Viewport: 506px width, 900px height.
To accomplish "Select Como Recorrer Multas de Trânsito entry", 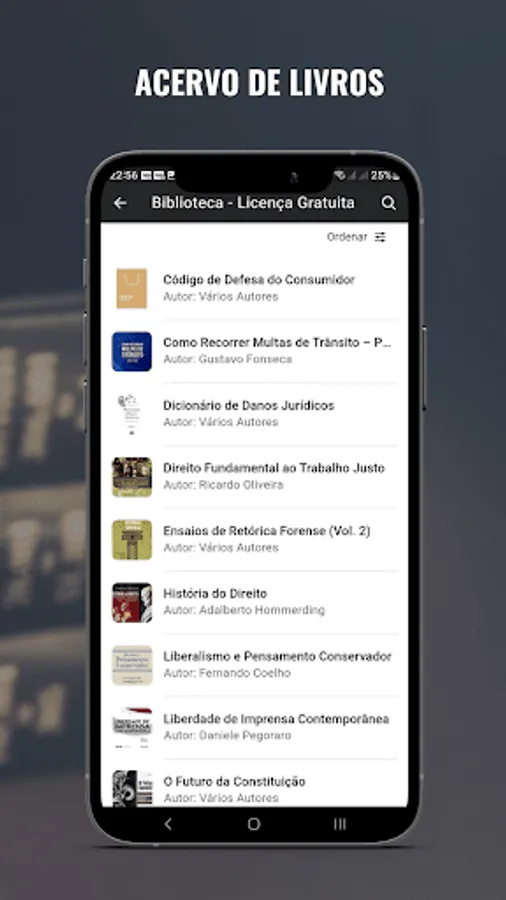I will (x=254, y=351).
